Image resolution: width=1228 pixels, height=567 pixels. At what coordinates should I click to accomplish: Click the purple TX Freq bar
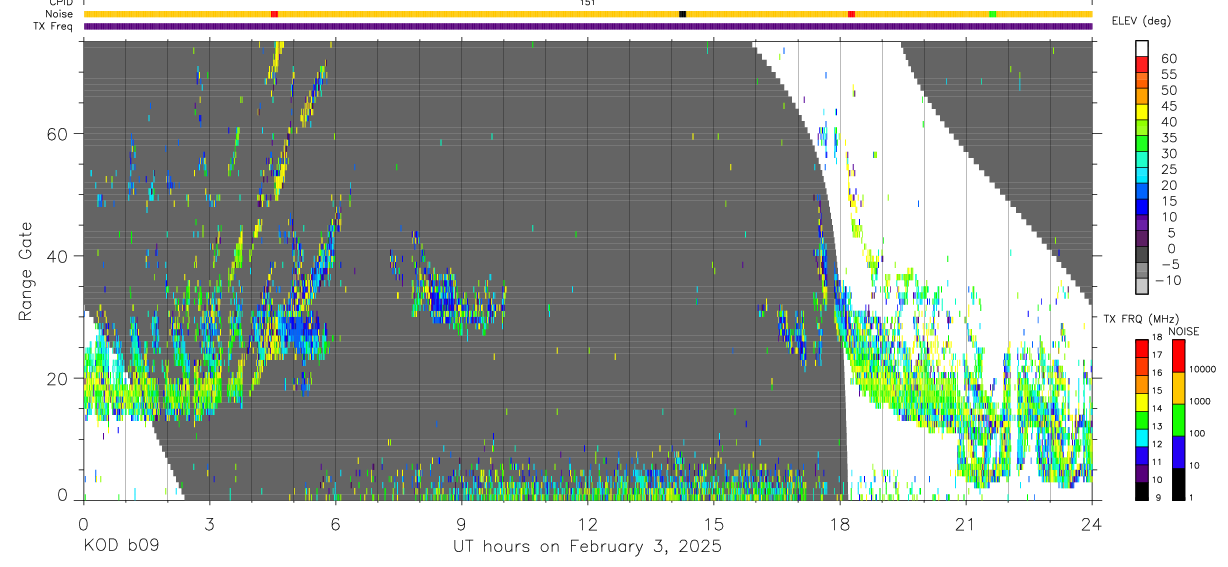point(588,26)
